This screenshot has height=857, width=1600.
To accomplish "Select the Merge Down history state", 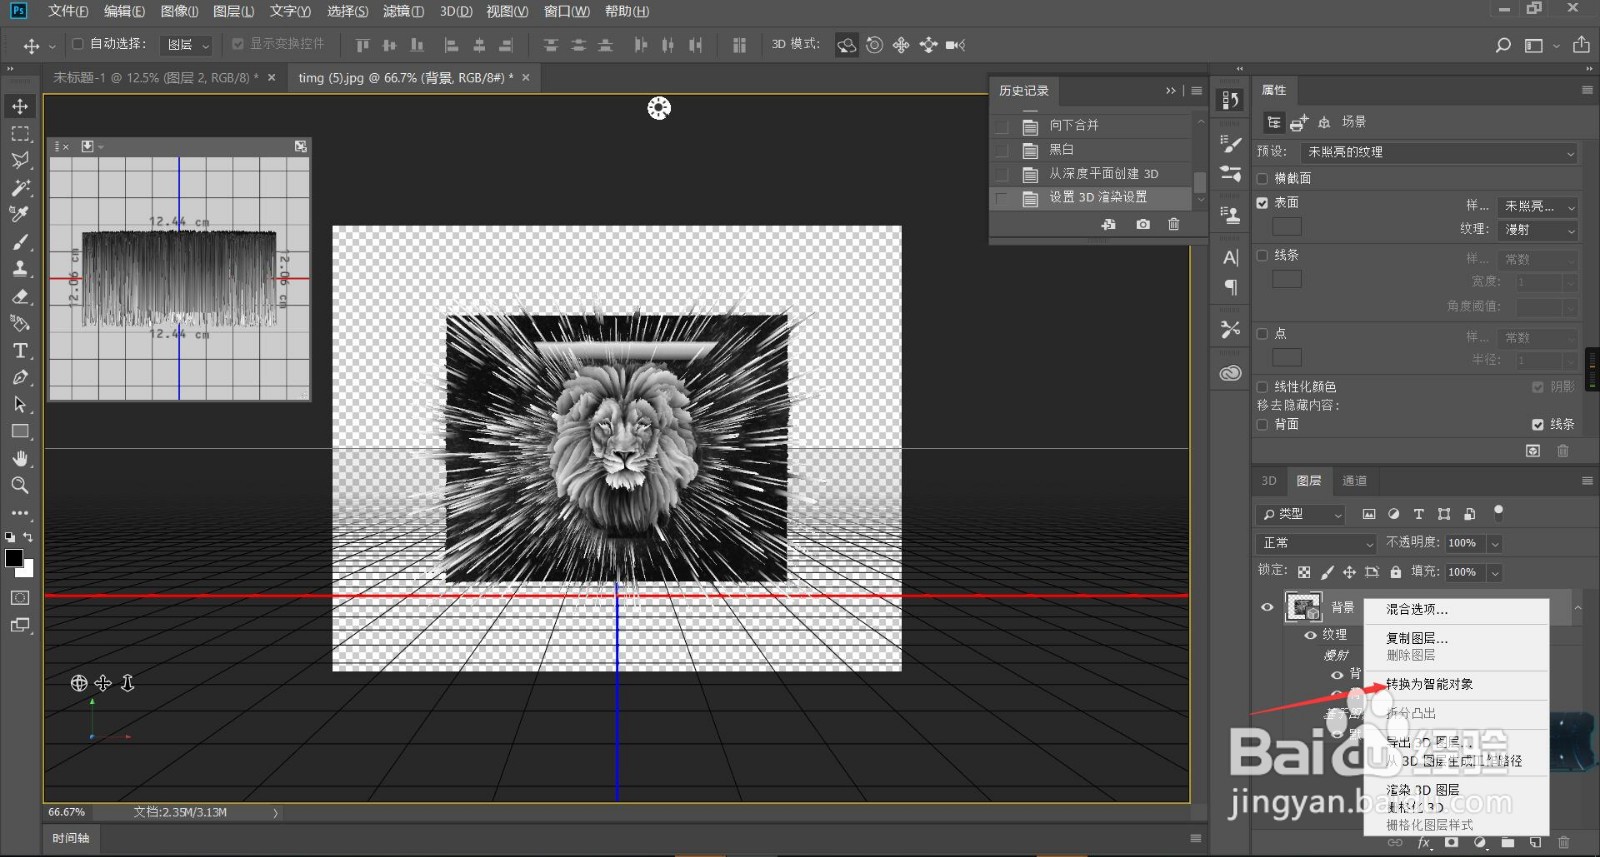I will 1091,126.
